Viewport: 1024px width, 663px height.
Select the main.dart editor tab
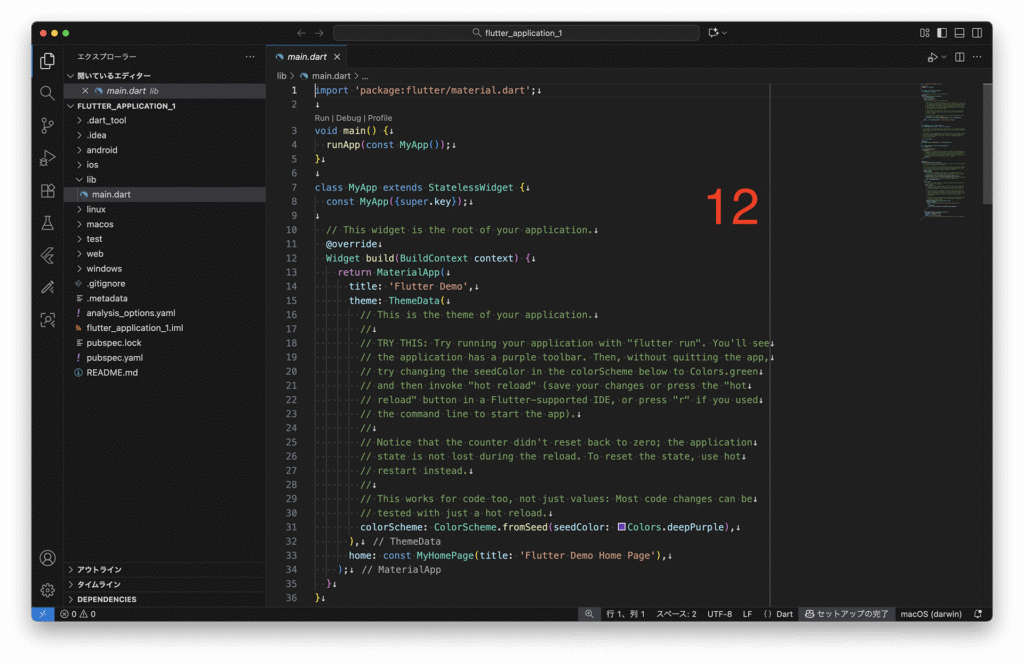306,58
